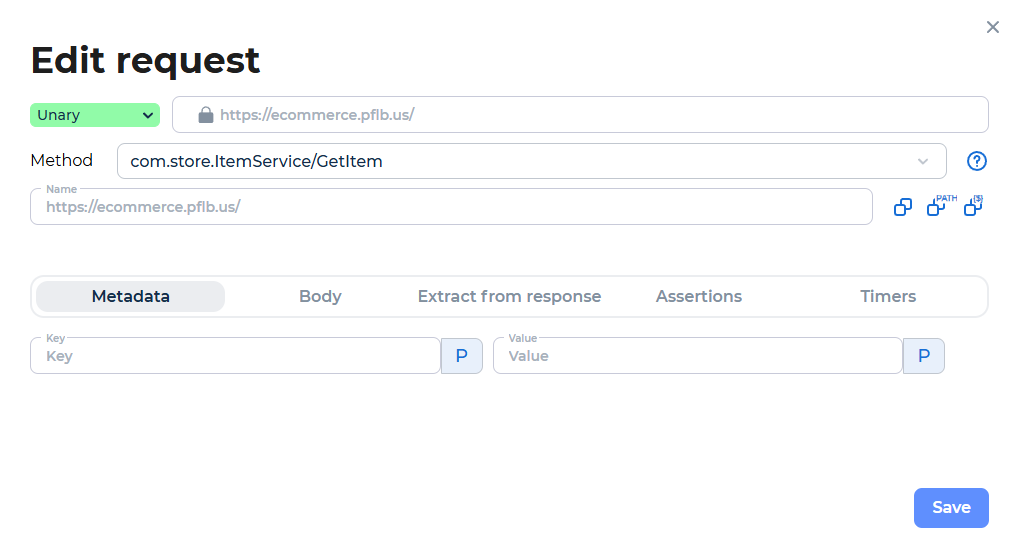Open the Timers tab
Image resolution: width=1019 pixels, height=556 pixels.
point(888,296)
